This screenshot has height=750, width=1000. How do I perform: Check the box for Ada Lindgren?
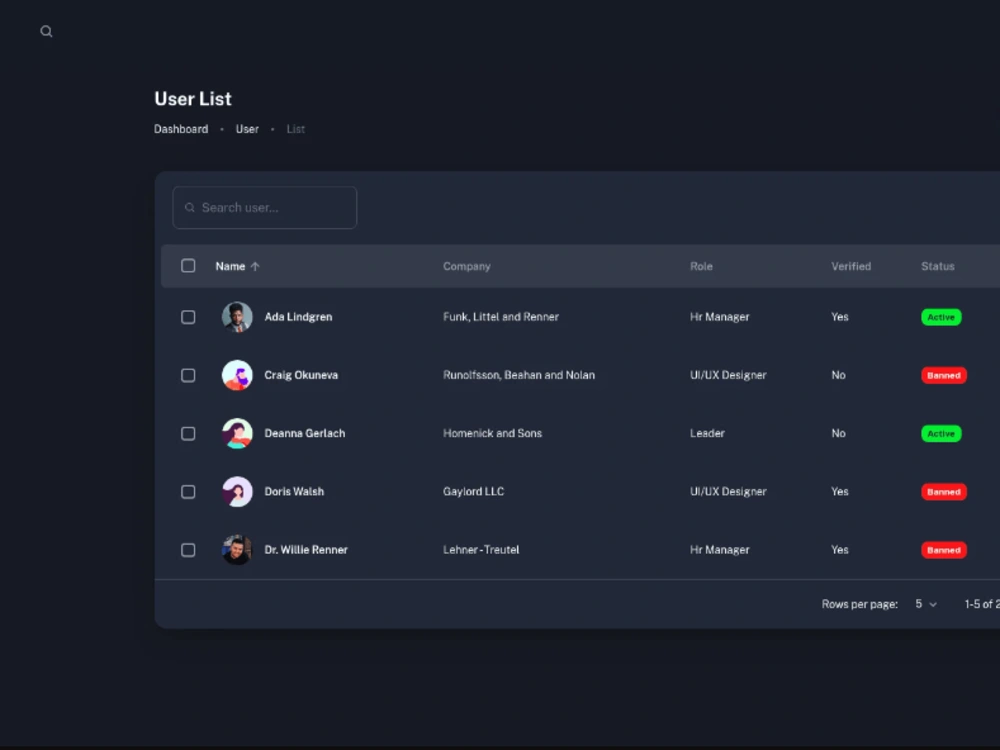point(188,317)
